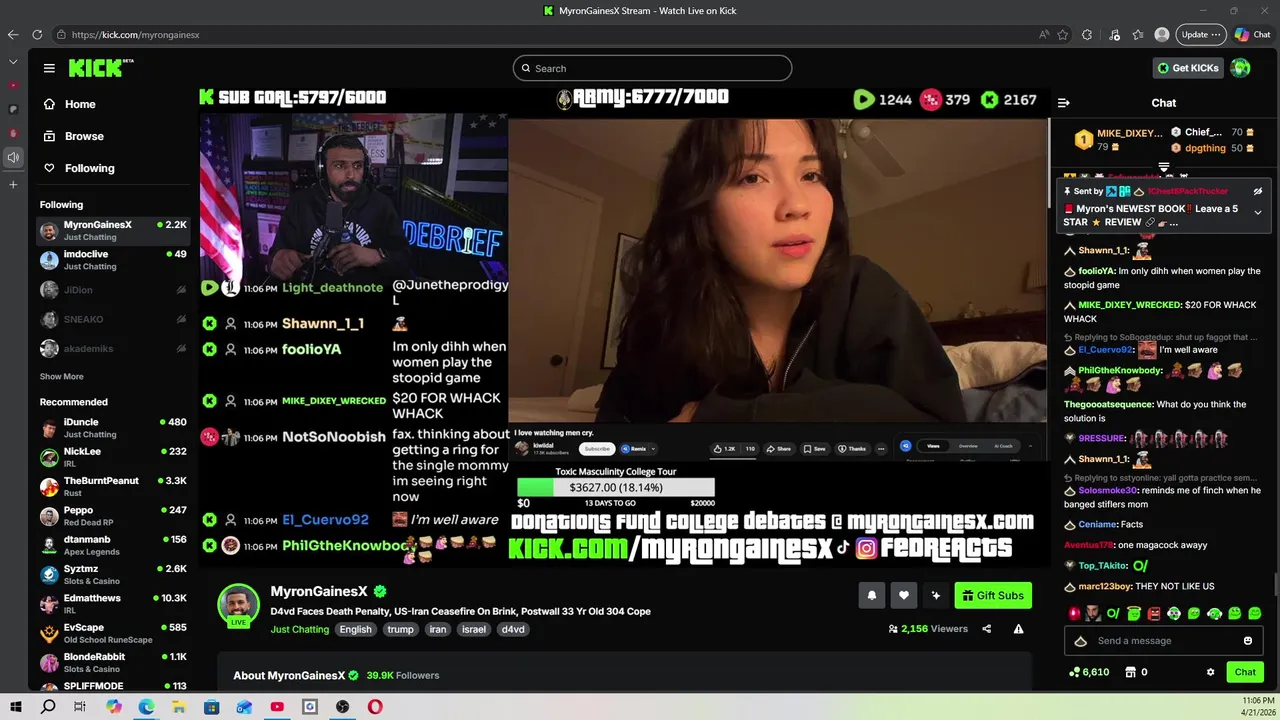Select the English tag
This screenshot has height=720, width=1280.
(355, 629)
